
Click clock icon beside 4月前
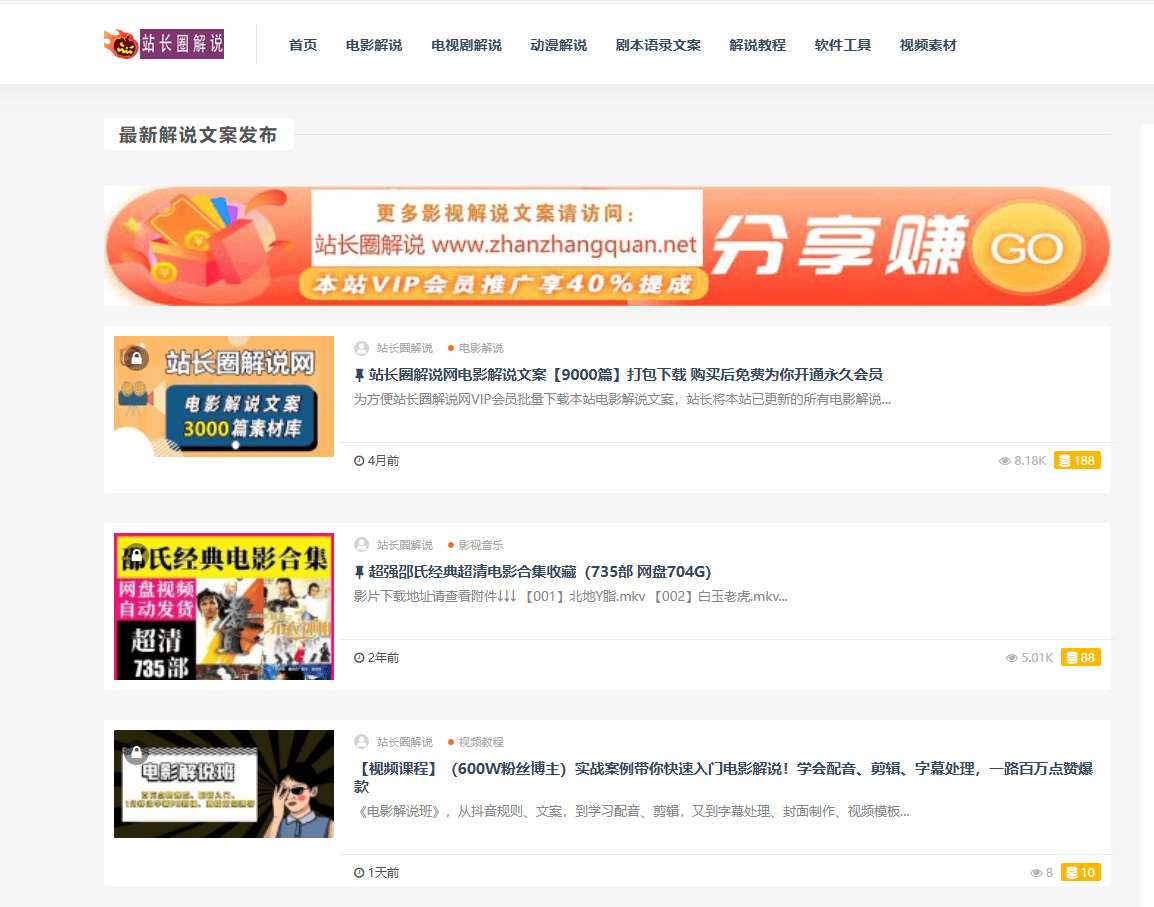pos(359,461)
